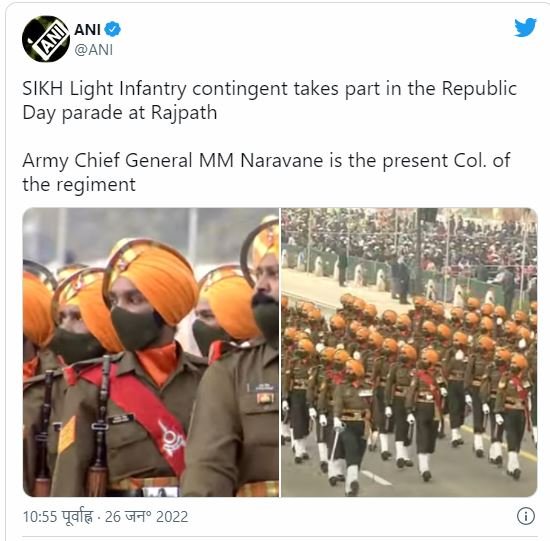Click the Twitter bird logo
The image size is (550, 541).
[525, 27]
